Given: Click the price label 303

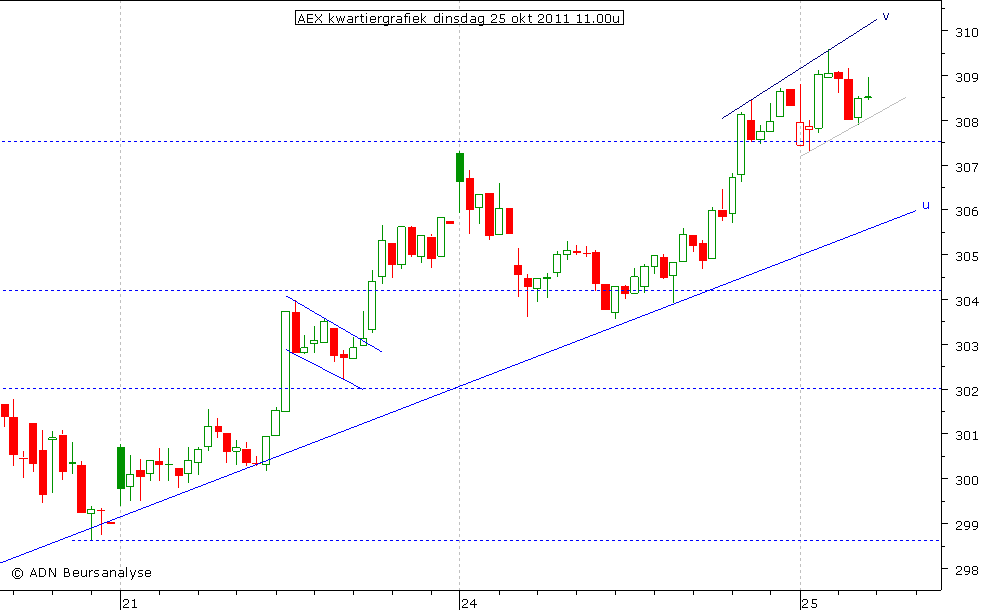Looking at the screenshot, I should (966, 346).
